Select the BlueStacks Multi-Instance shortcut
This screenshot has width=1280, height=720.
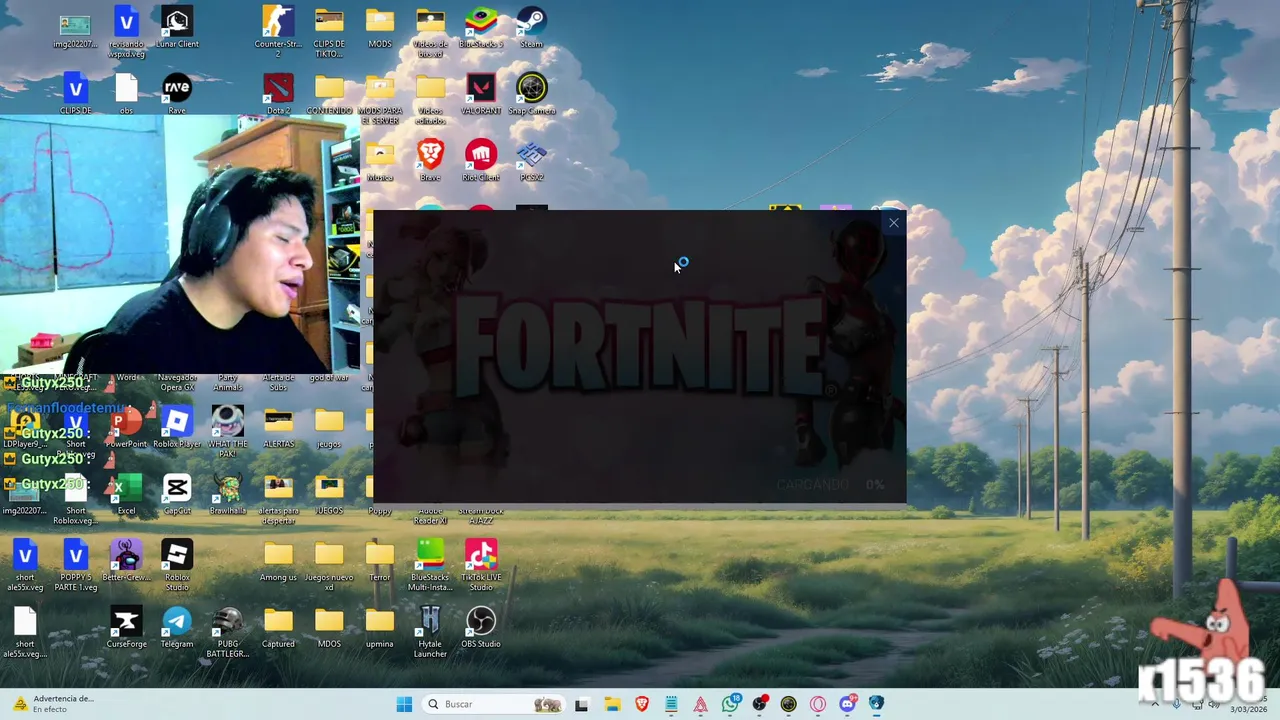(430, 565)
